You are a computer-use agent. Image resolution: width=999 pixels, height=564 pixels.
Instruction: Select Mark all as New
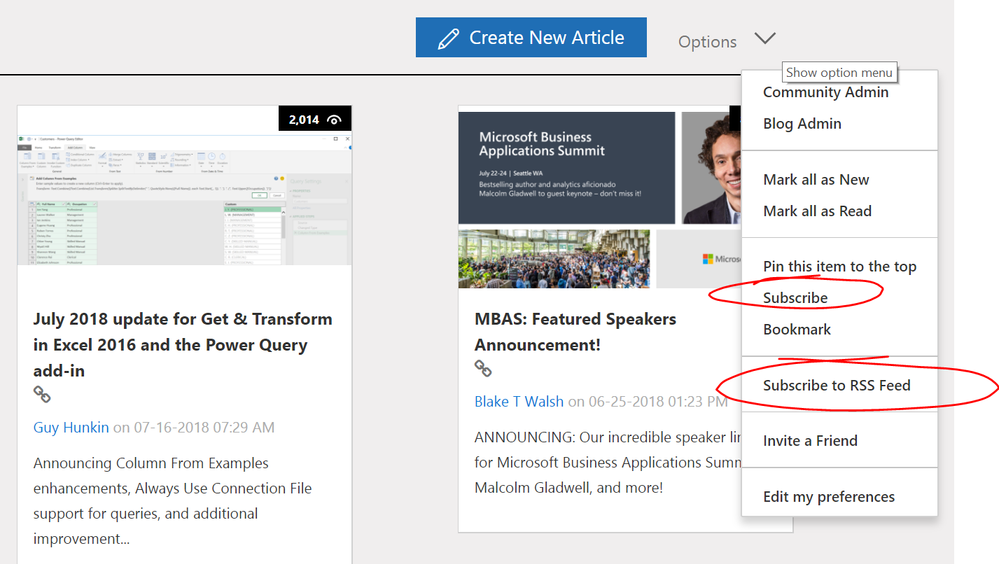point(816,180)
